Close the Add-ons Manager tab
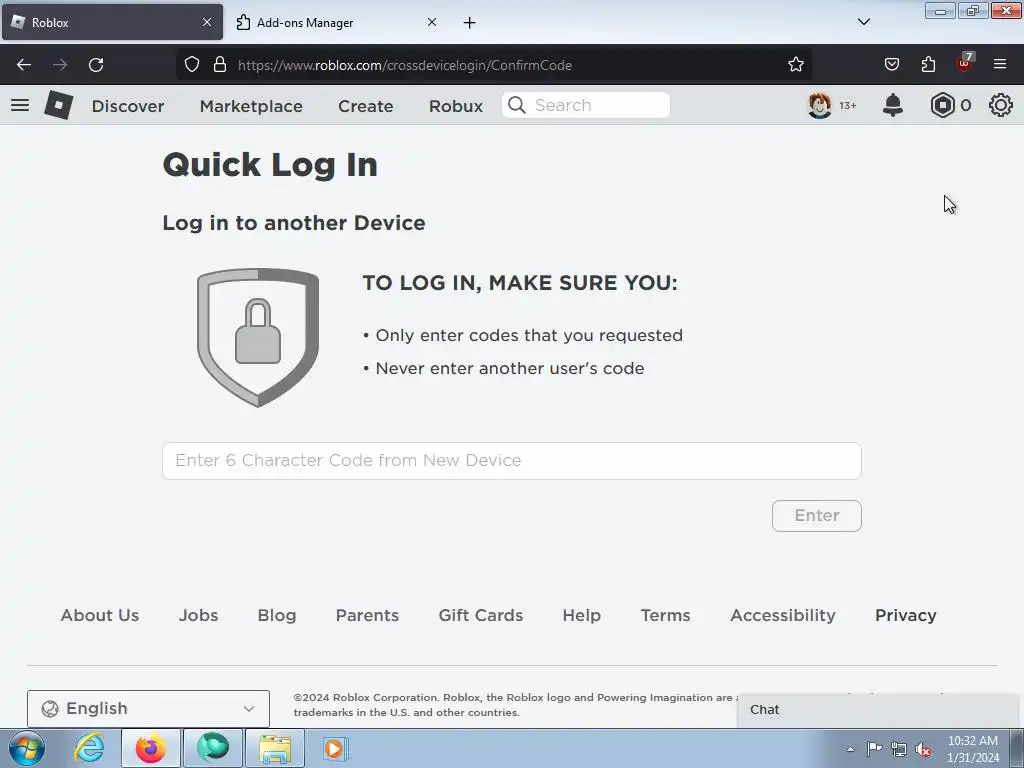The width and height of the screenshot is (1024, 768). point(432,22)
